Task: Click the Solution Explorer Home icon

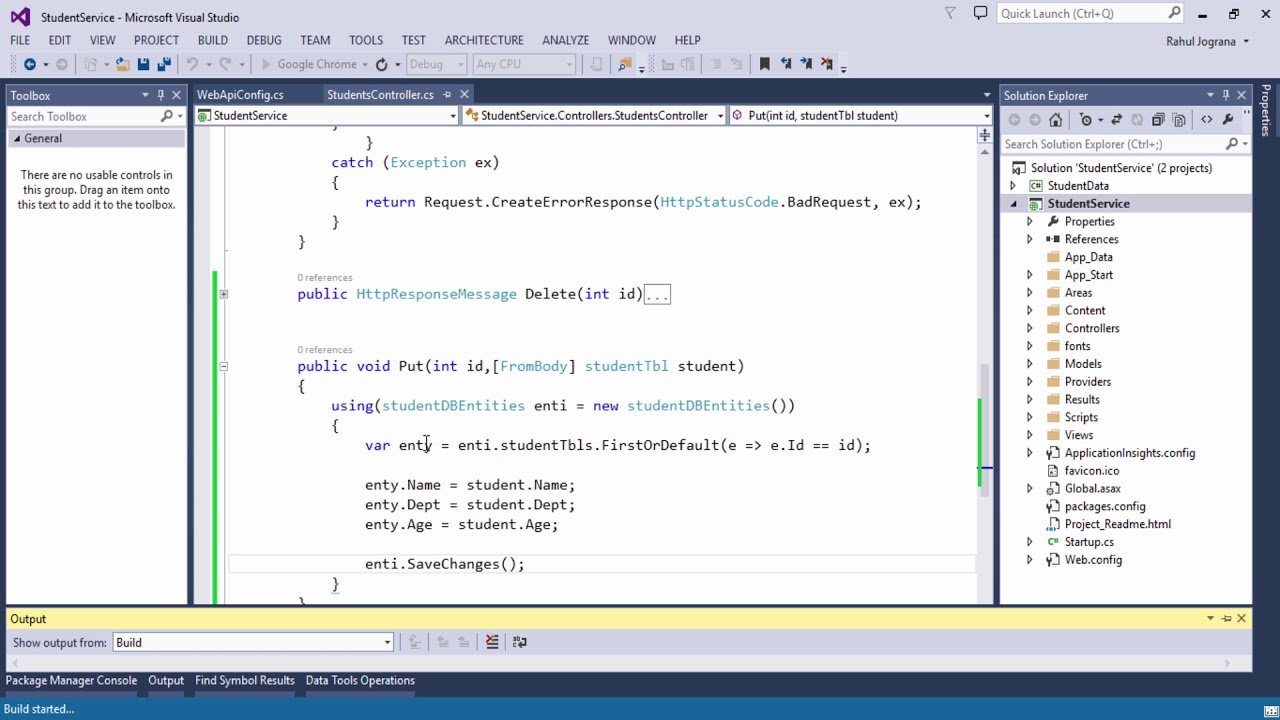Action: pos(1055,120)
